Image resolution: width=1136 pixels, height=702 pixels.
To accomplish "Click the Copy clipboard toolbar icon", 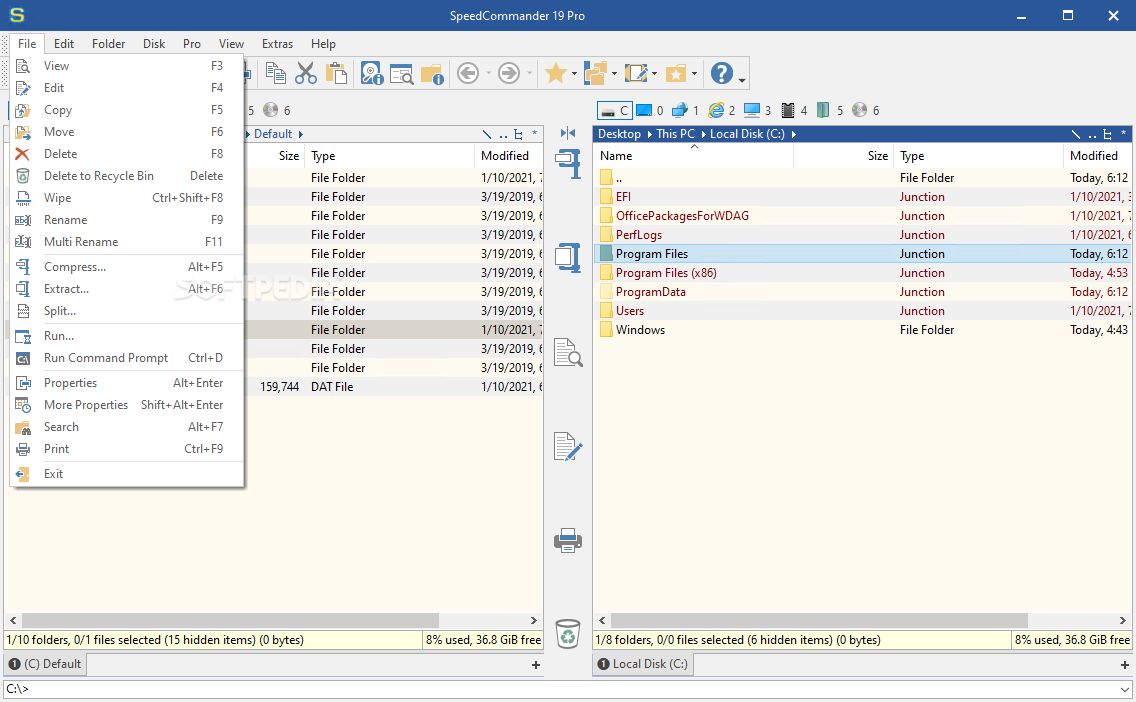I will [275, 73].
